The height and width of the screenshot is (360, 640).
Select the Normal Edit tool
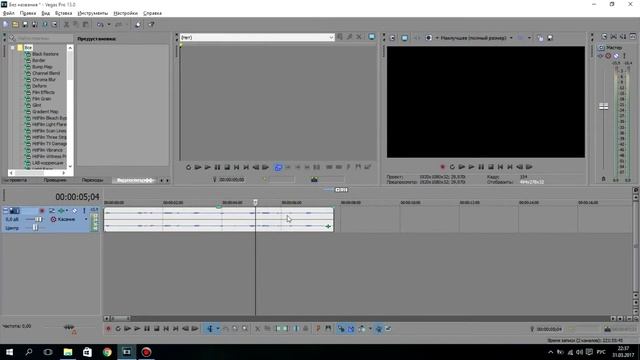(x=210, y=329)
